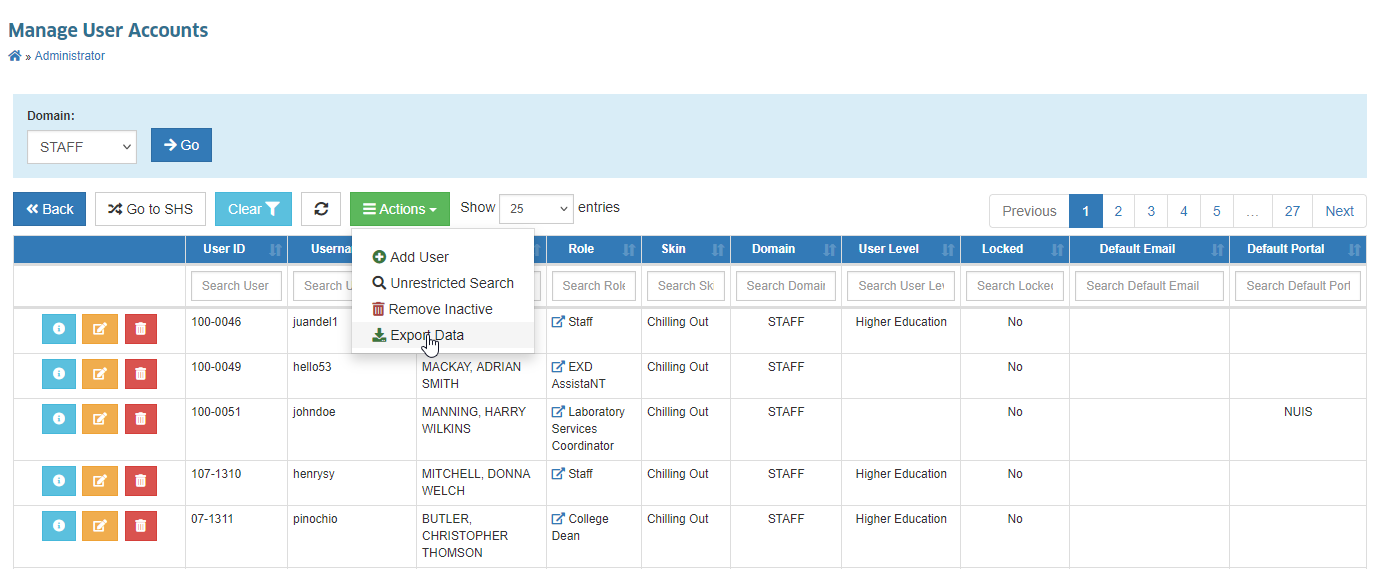Open Administrator breadcrumb link
The image size is (1381, 569).
(70, 56)
